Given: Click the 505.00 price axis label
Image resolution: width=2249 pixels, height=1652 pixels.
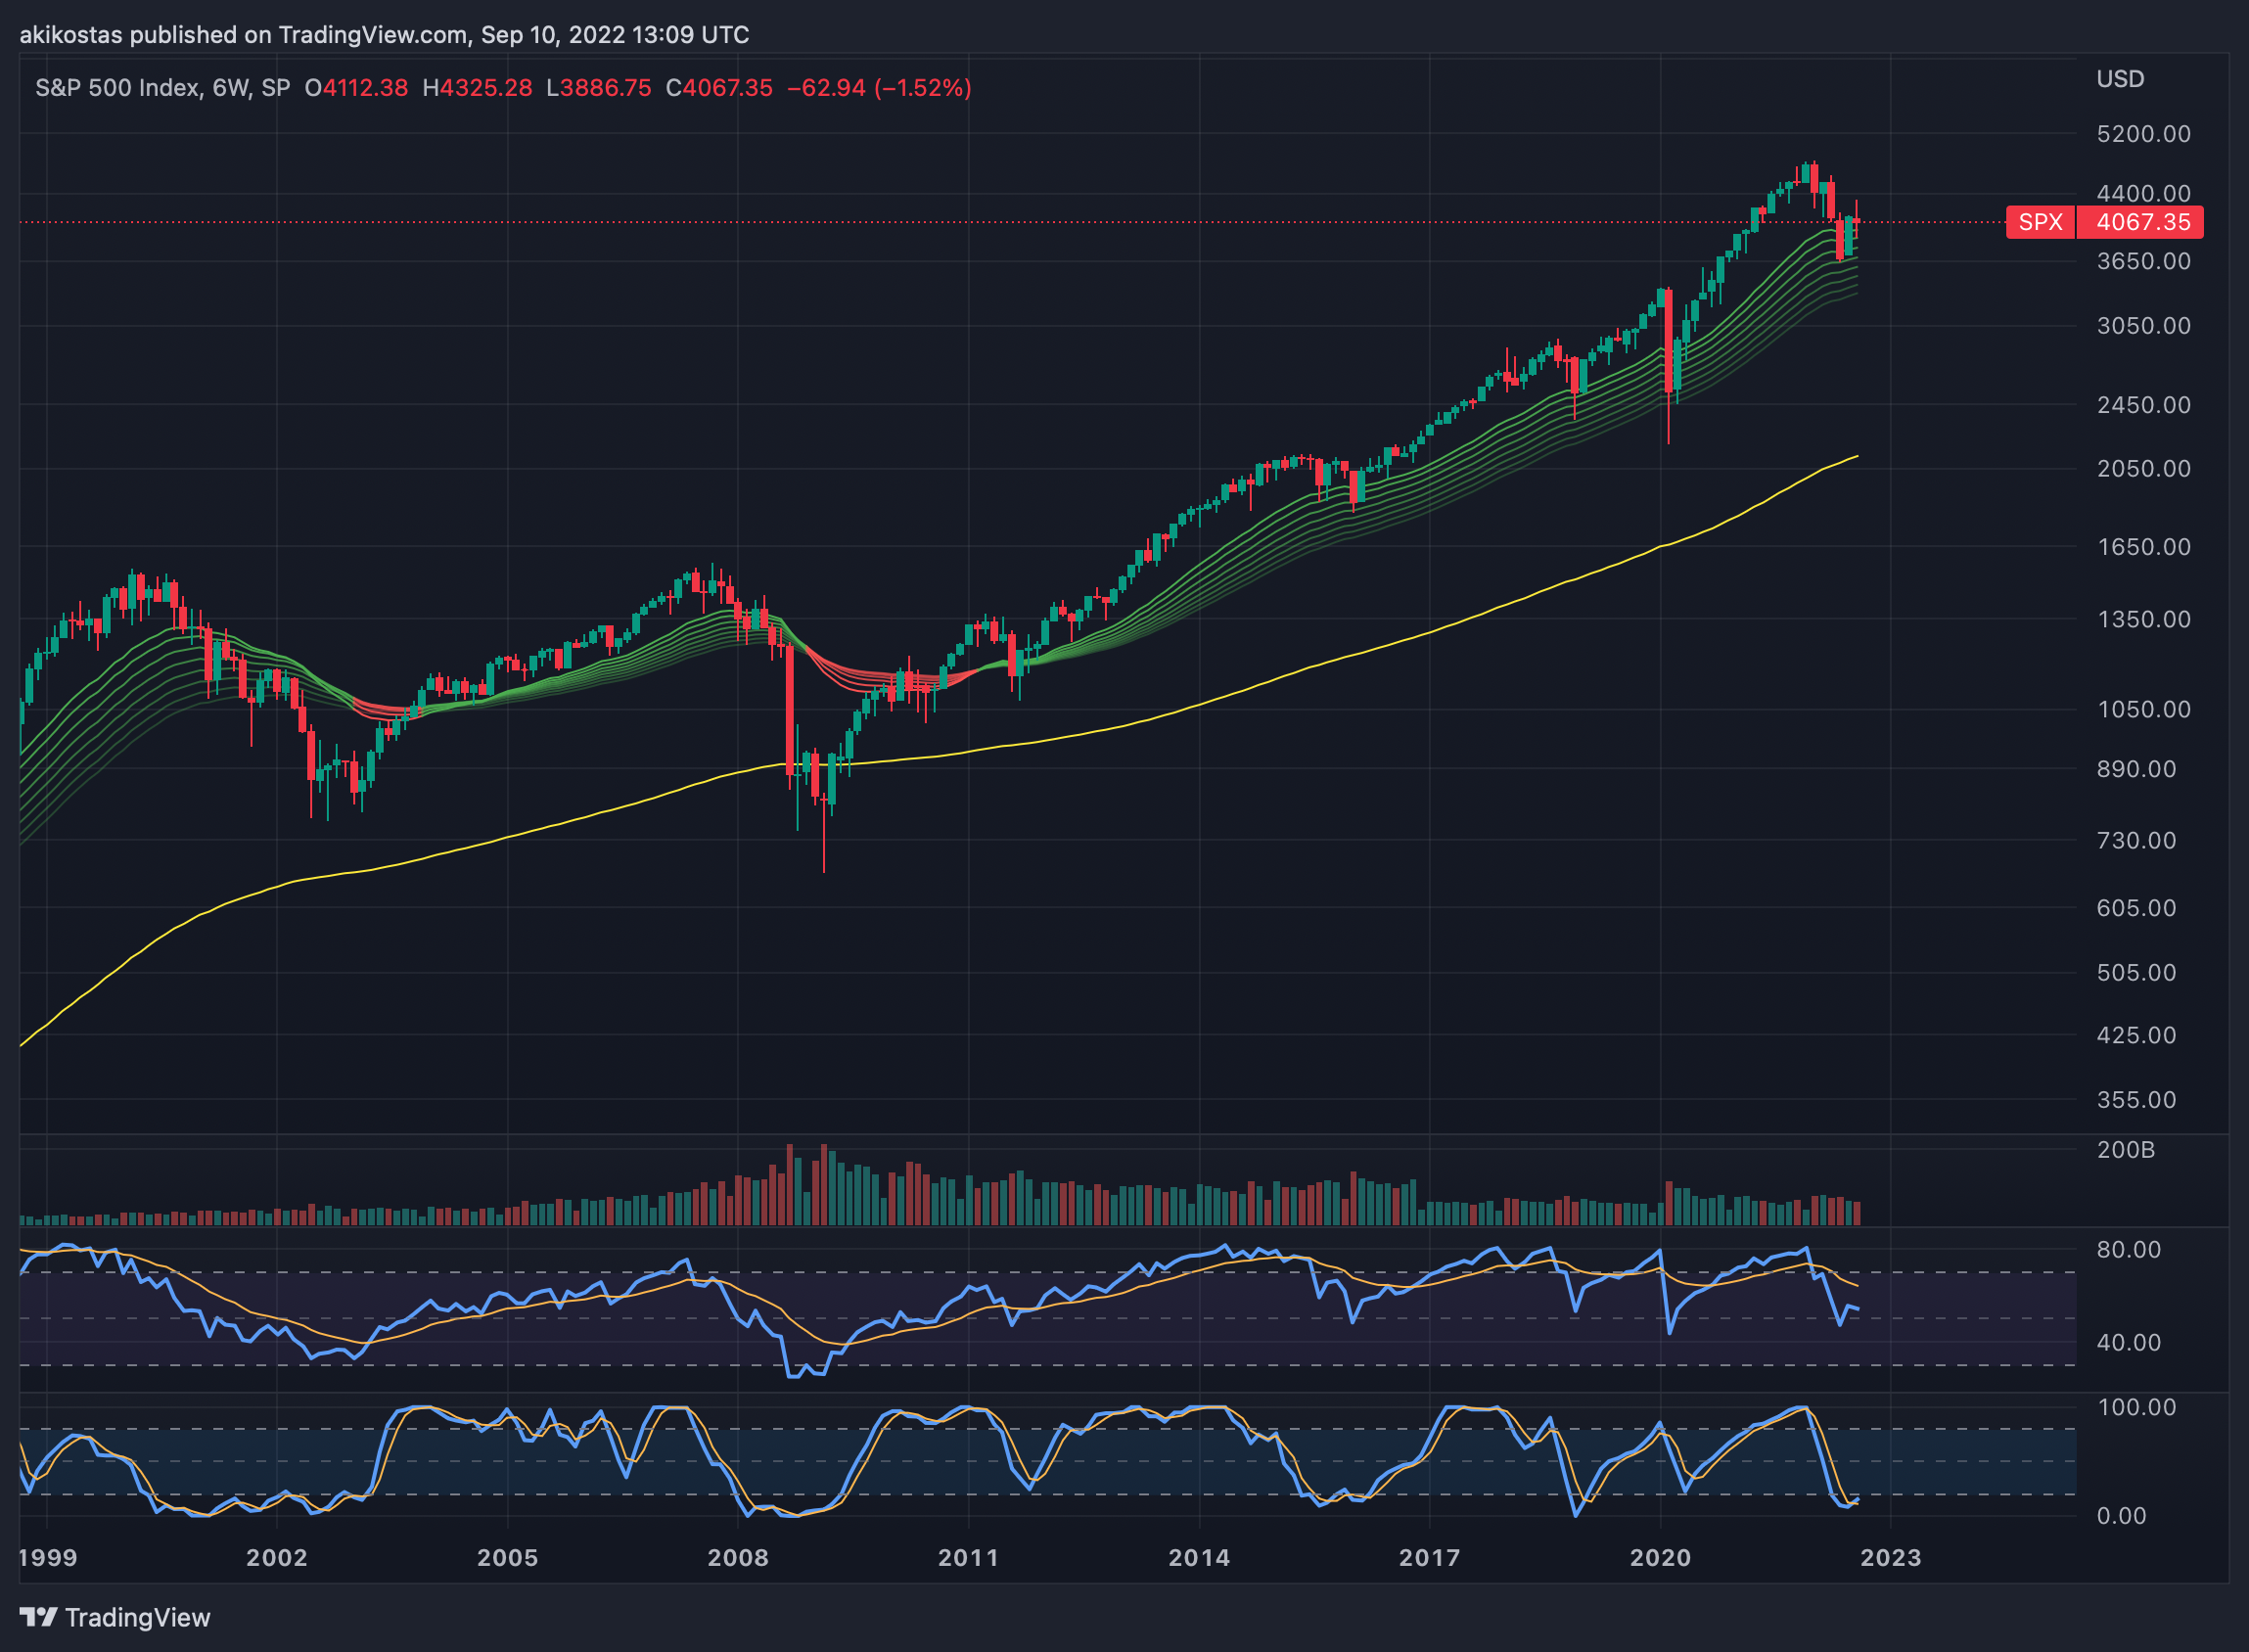Looking at the screenshot, I should pos(2136,972).
